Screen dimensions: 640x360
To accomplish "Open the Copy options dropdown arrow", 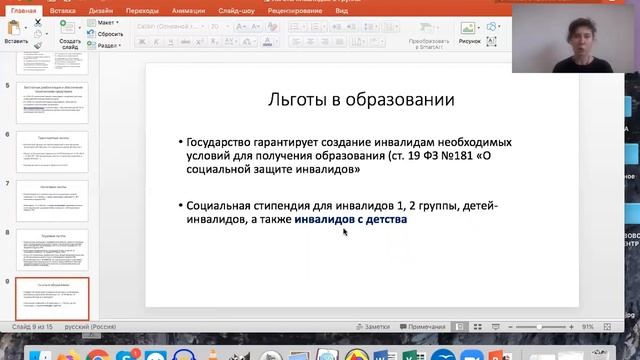I will coord(47,34).
